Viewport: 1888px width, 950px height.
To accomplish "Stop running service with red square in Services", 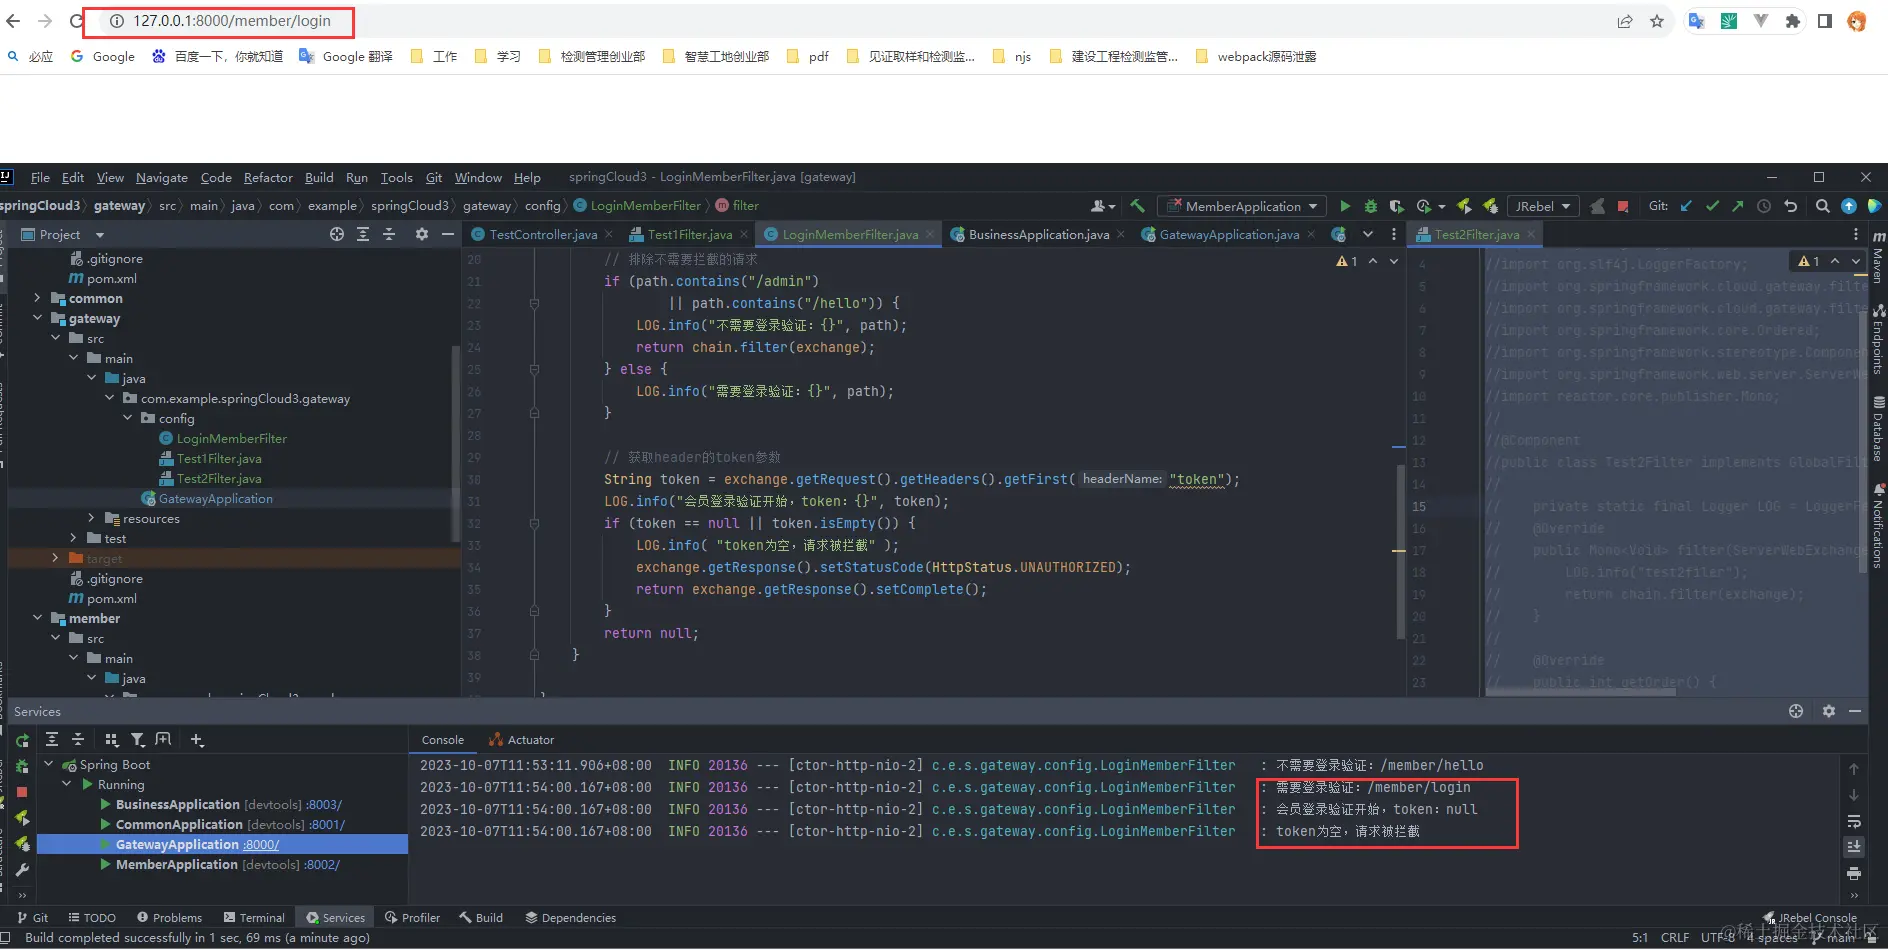I will 22,792.
